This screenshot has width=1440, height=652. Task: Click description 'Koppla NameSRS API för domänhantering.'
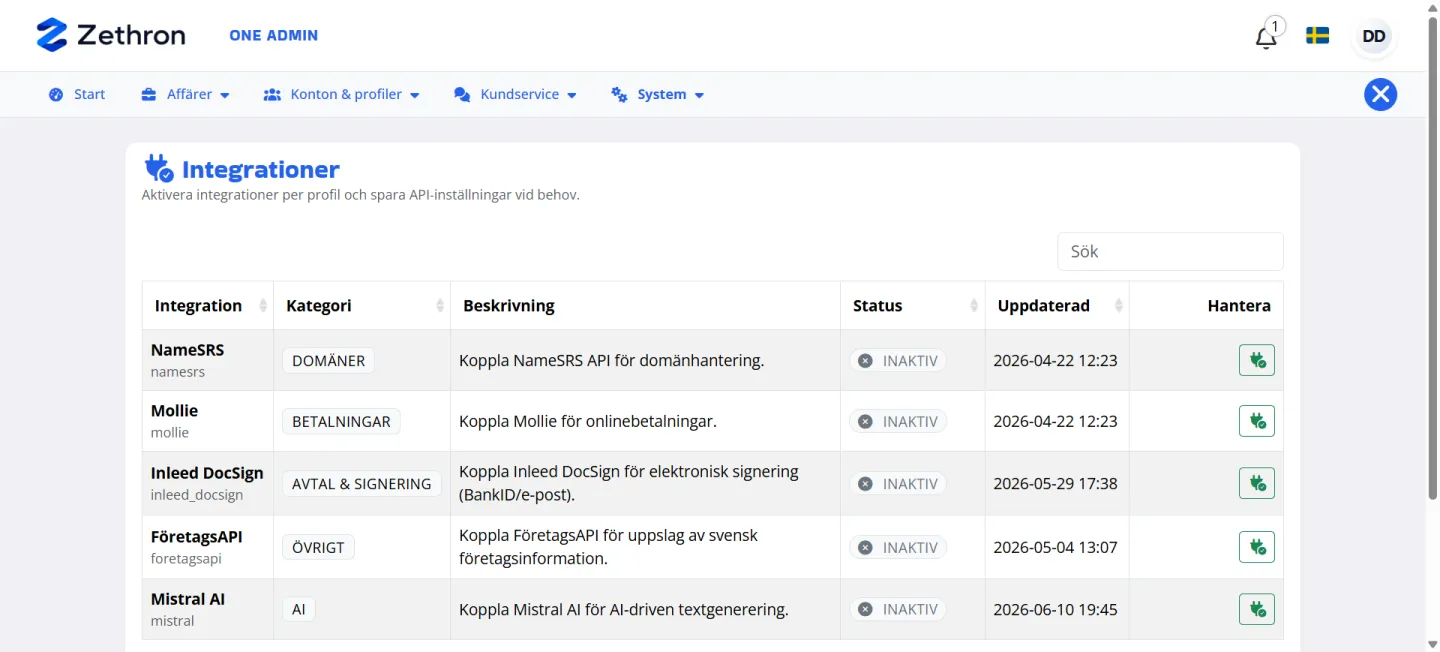(611, 360)
